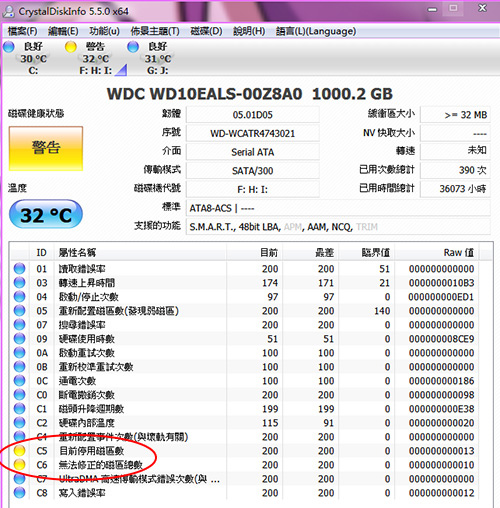The width and height of the screenshot is (500, 508).
Task: Open the 語言(L)(Language) menu
Action: click(x=316, y=31)
